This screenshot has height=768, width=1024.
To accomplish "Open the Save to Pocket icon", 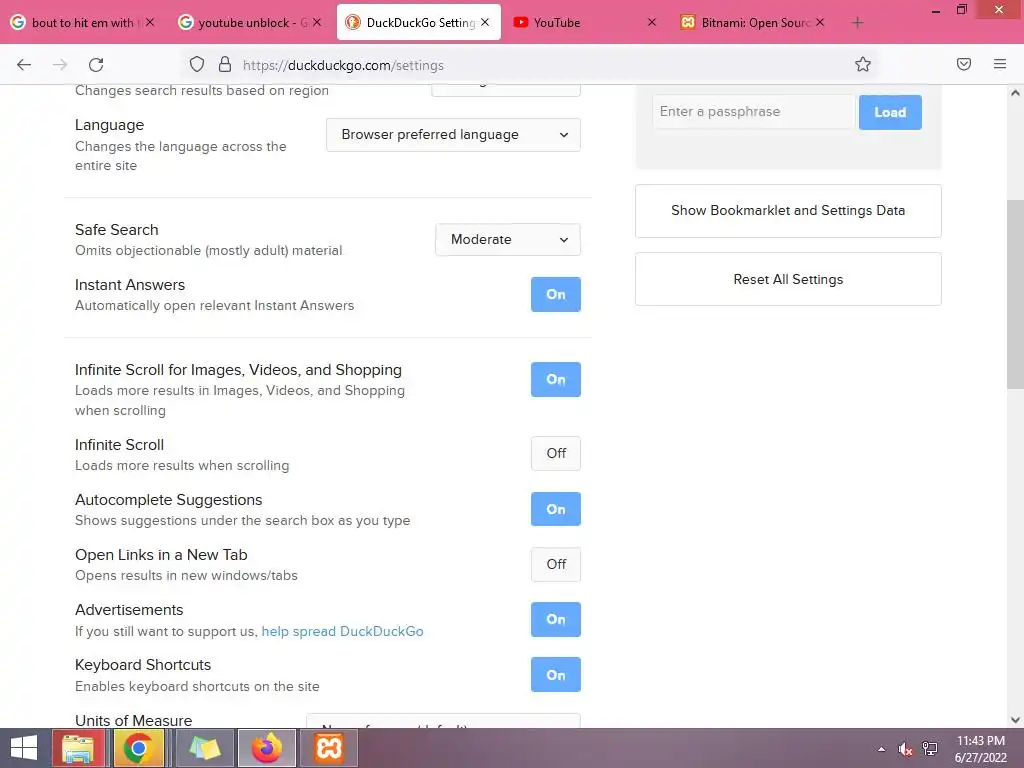I will (964, 64).
